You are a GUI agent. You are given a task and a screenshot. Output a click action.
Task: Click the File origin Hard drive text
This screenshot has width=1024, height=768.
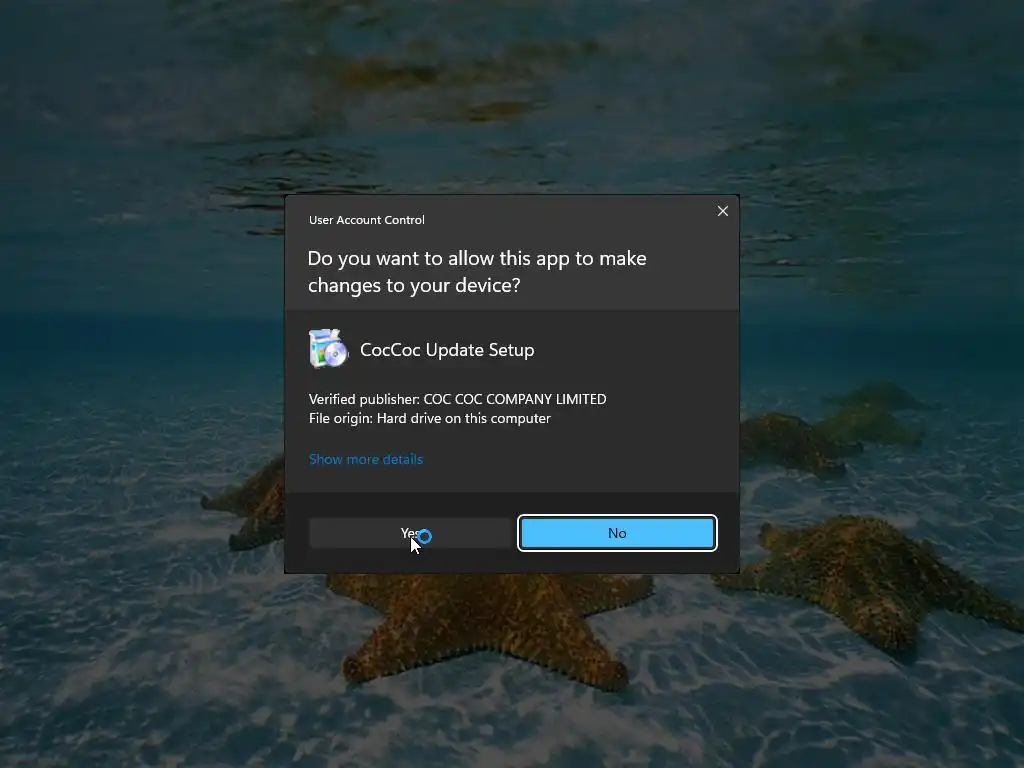point(430,418)
